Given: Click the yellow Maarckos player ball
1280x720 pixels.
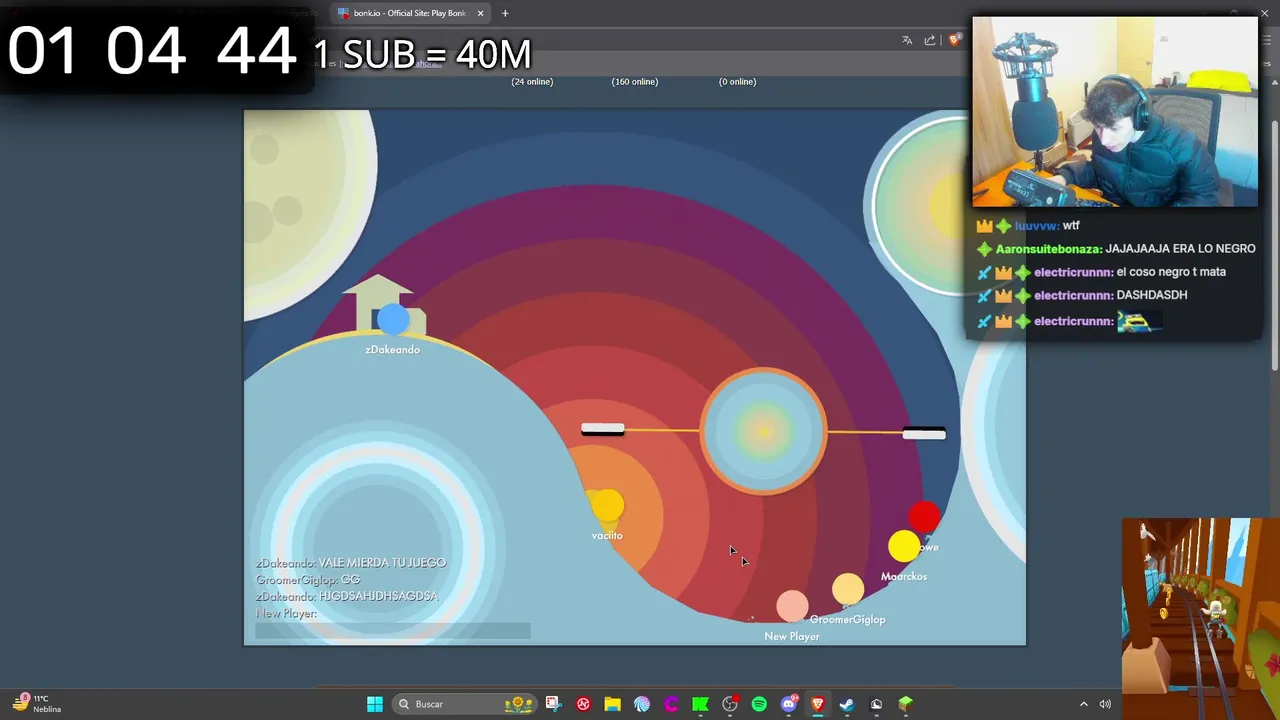Looking at the screenshot, I should [904, 546].
